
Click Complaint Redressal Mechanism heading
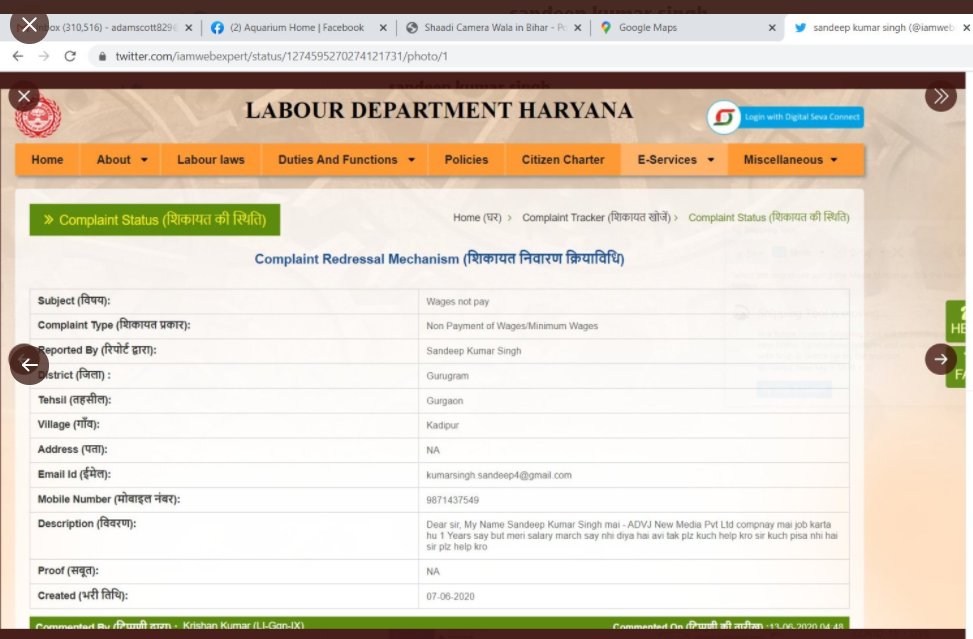pos(439,259)
